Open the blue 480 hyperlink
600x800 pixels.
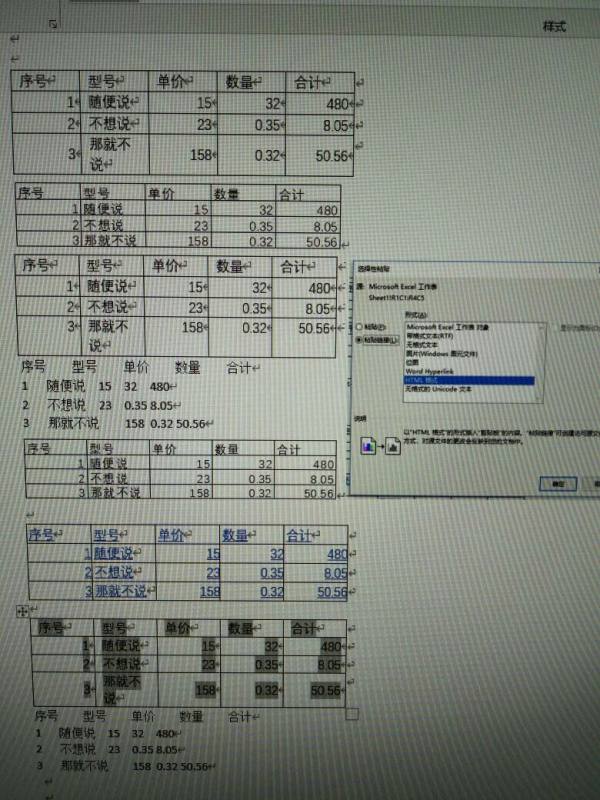click(337, 555)
